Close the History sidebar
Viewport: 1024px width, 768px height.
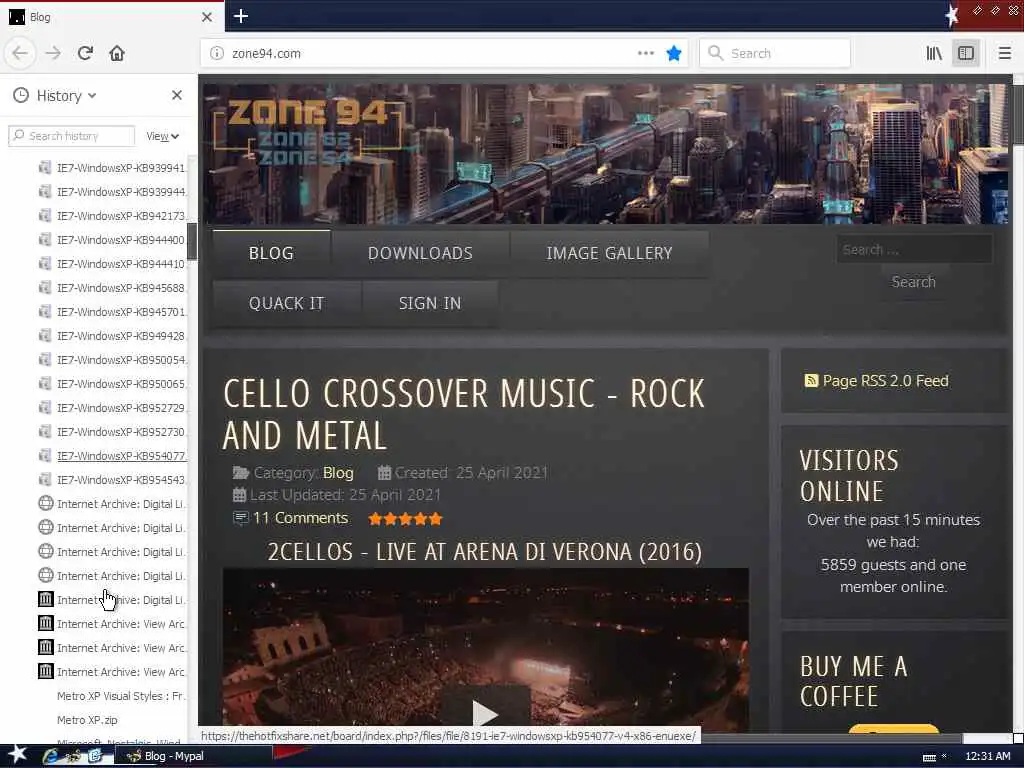tap(177, 95)
